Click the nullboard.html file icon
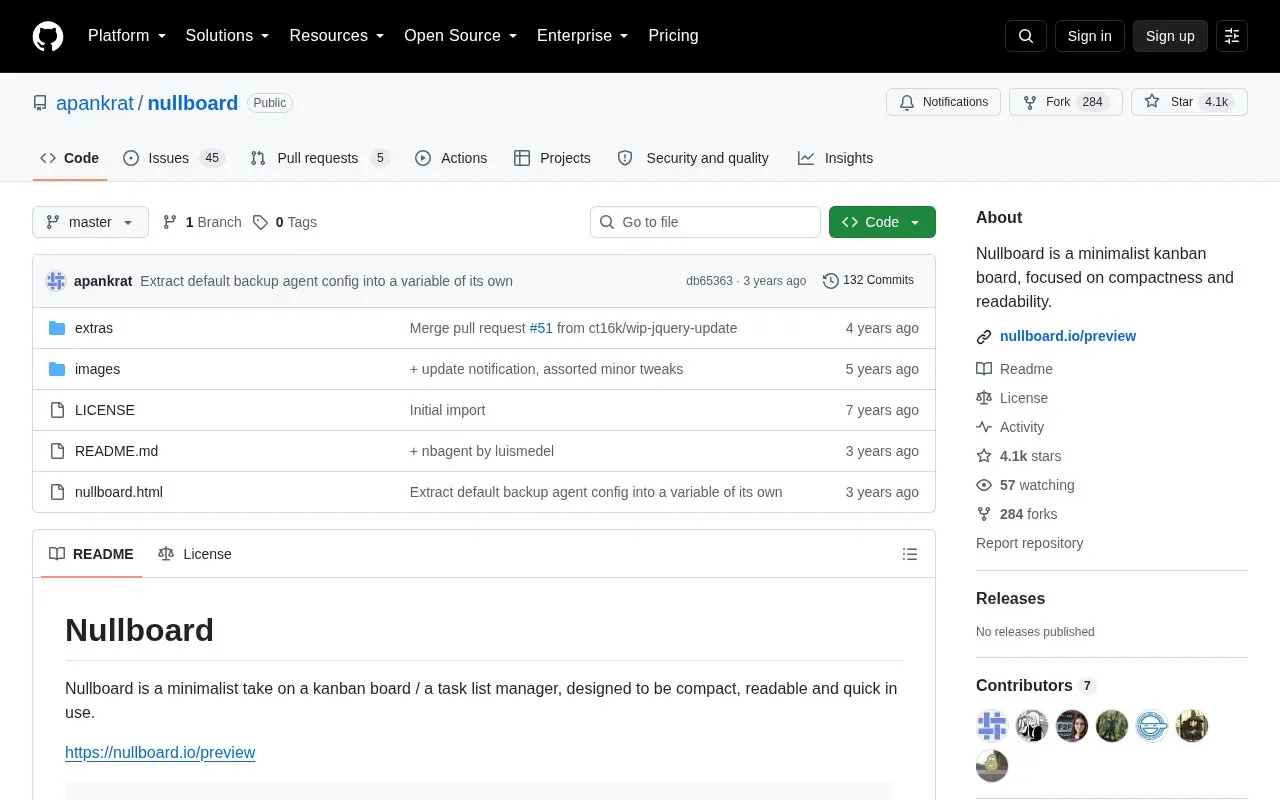 (57, 492)
